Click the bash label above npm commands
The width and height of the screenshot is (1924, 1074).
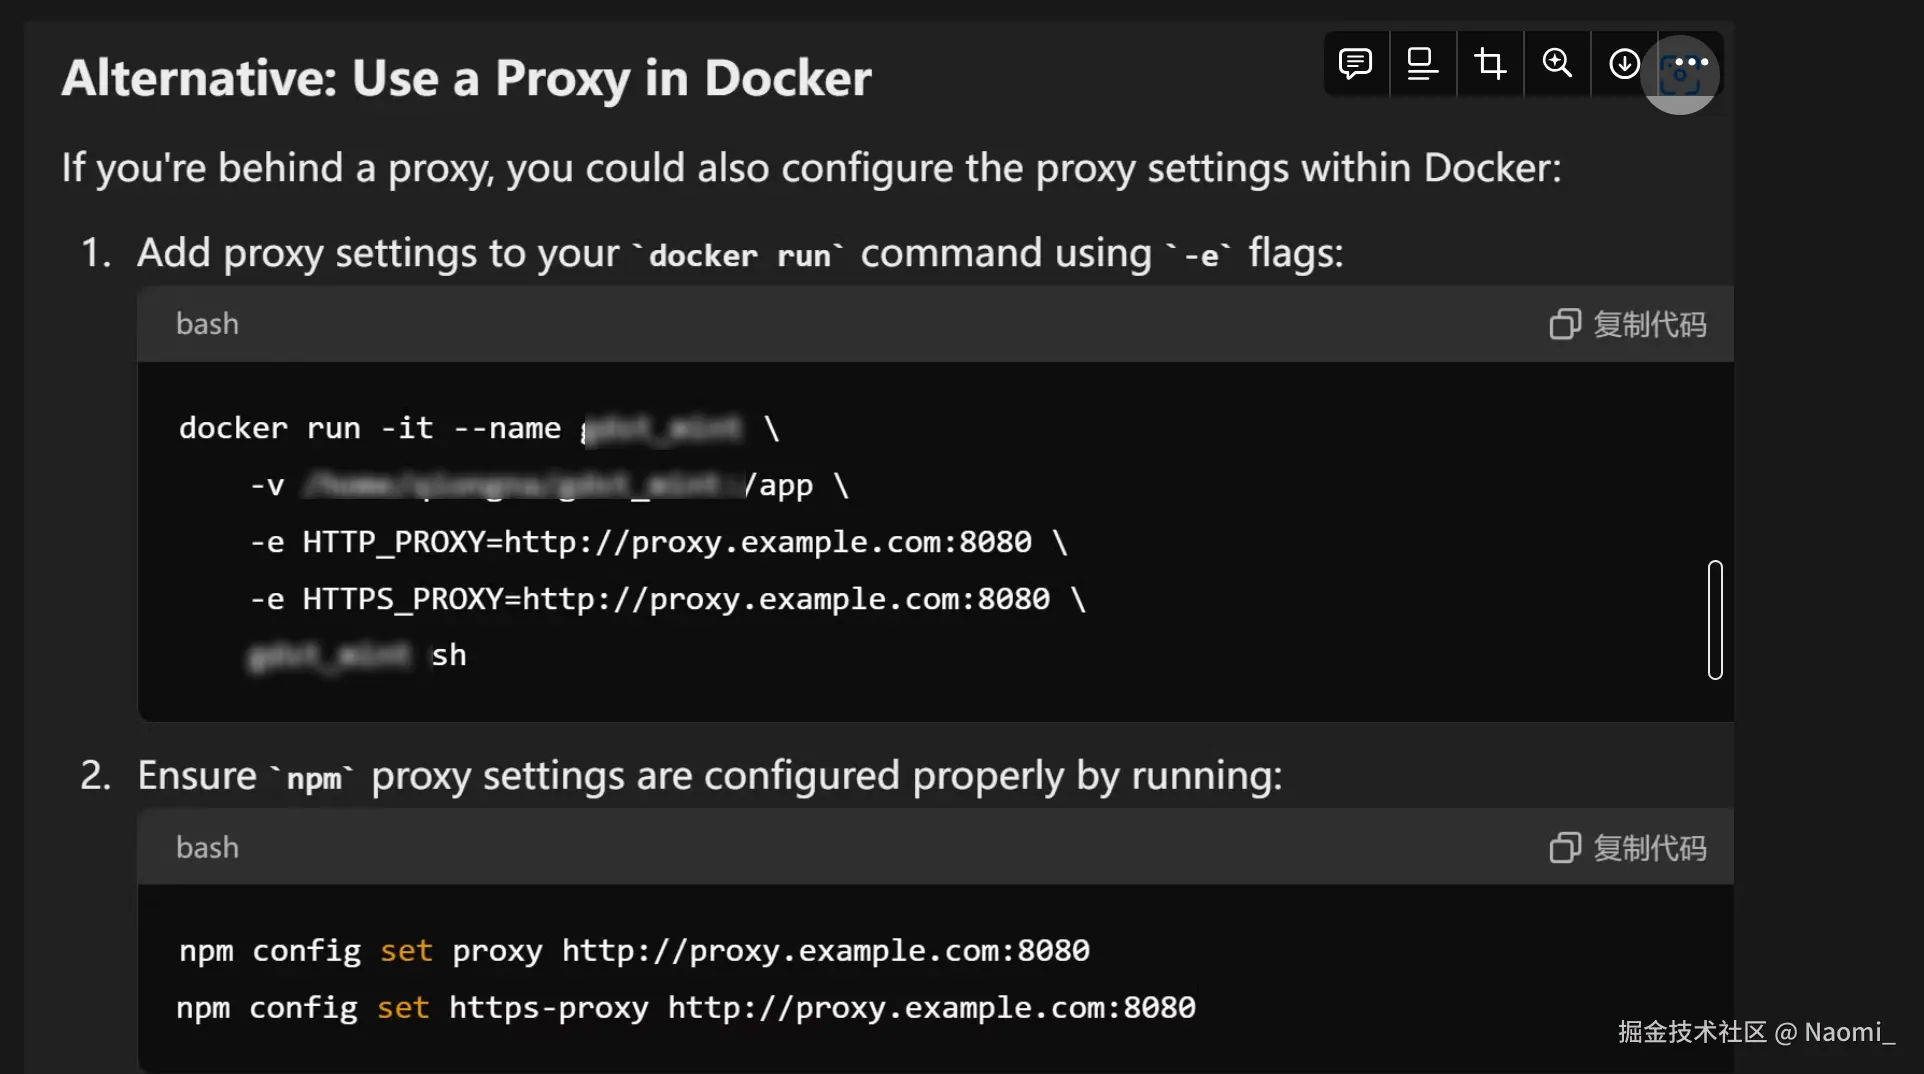(x=207, y=848)
